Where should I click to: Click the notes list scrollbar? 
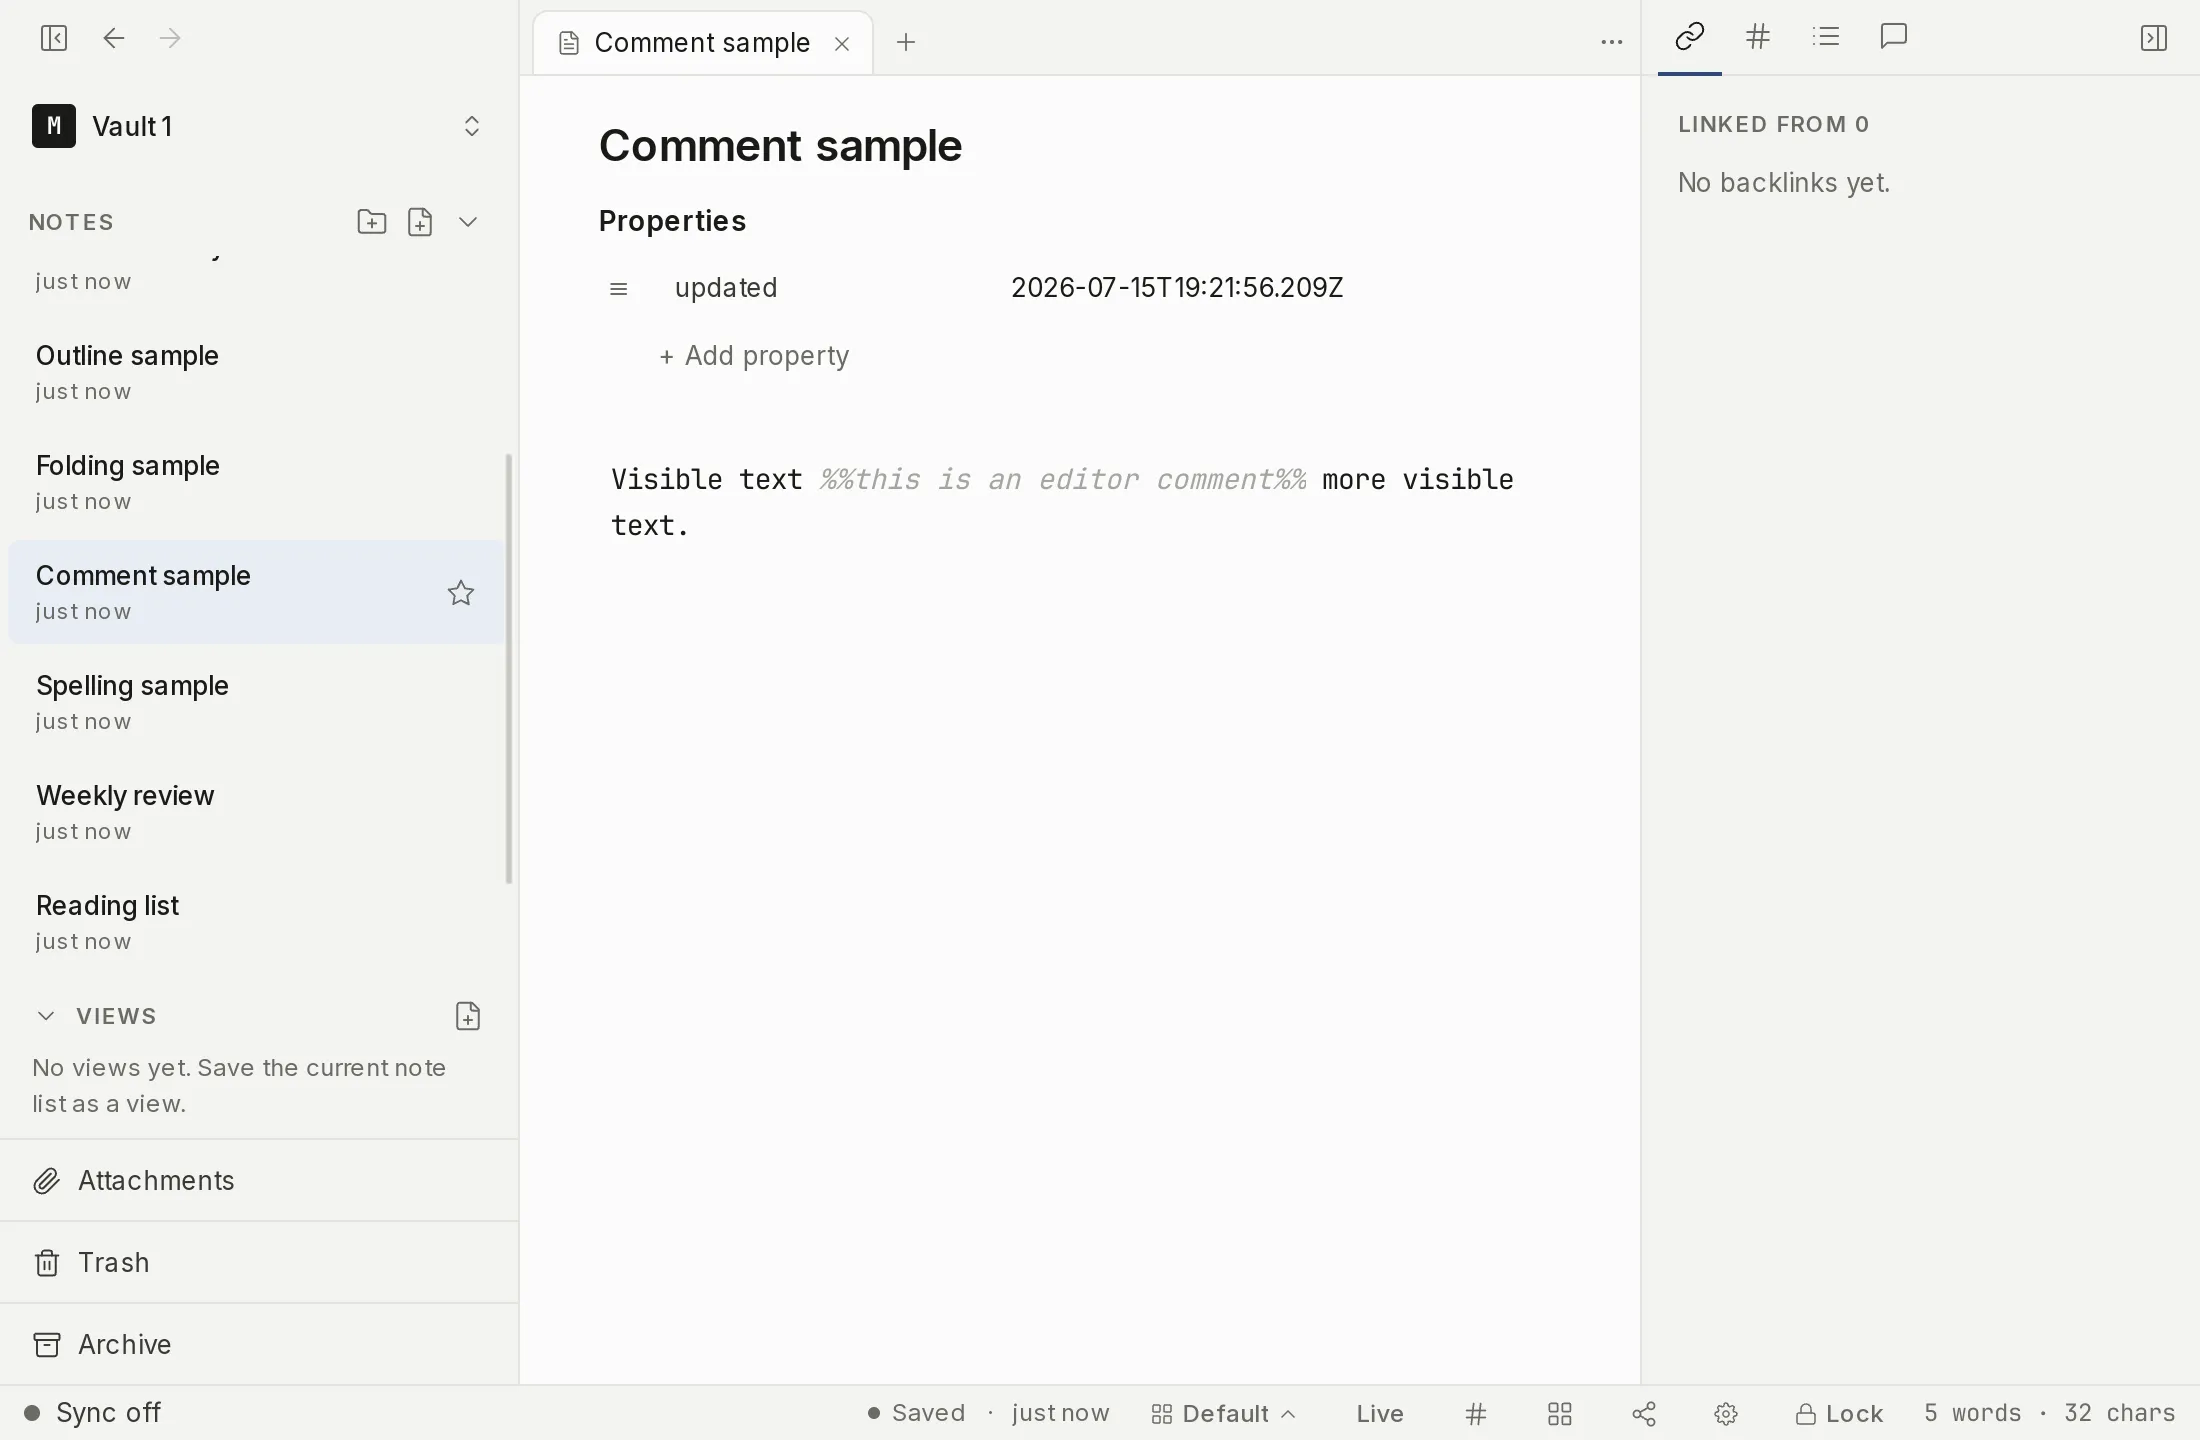pyautogui.click(x=509, y=668)
